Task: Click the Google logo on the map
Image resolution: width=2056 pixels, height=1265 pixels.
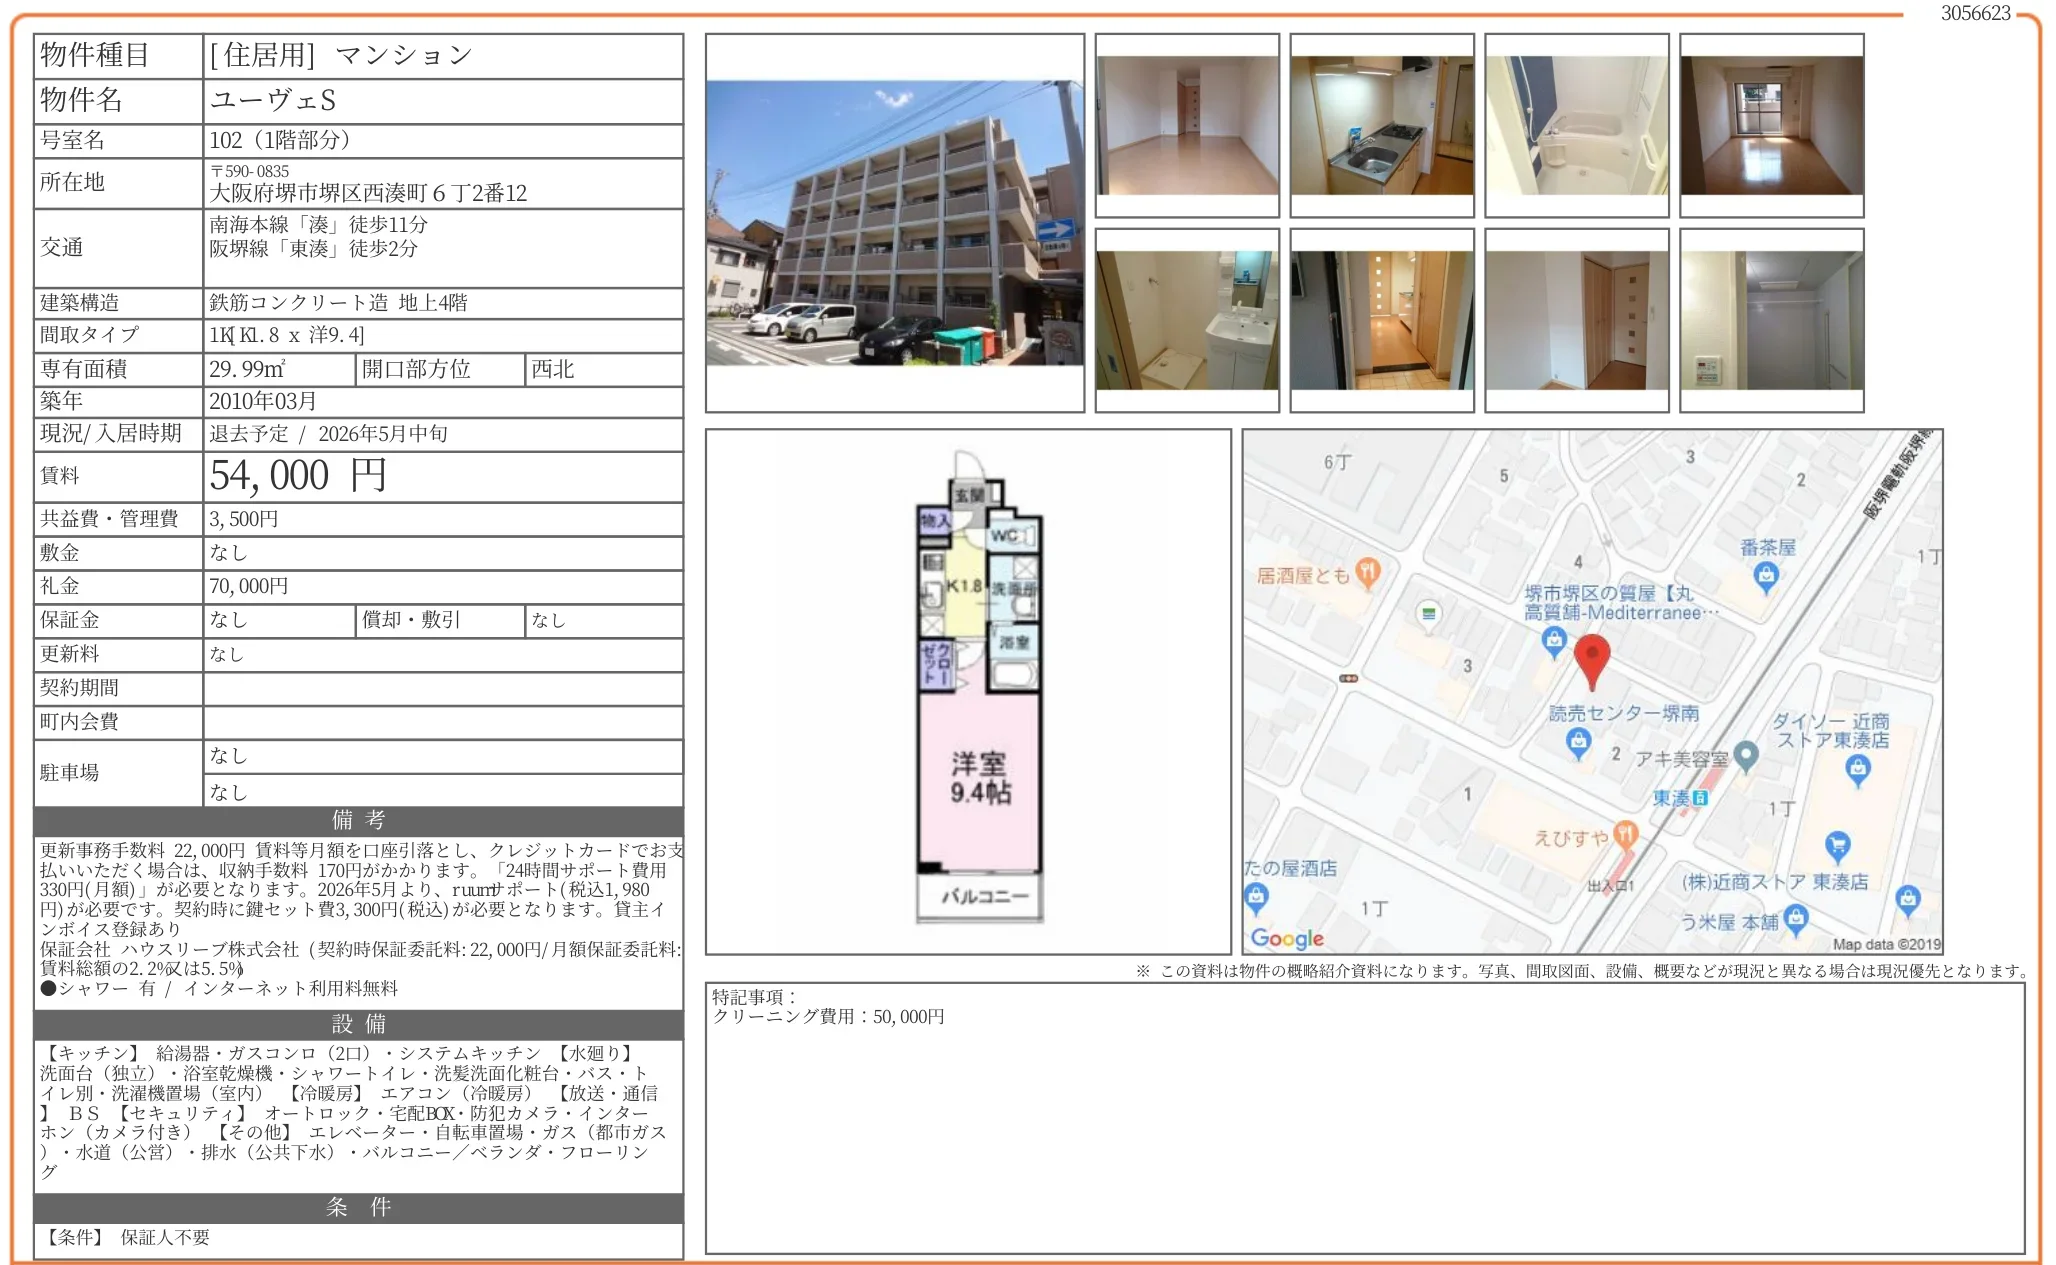Action: point(1287,938)
